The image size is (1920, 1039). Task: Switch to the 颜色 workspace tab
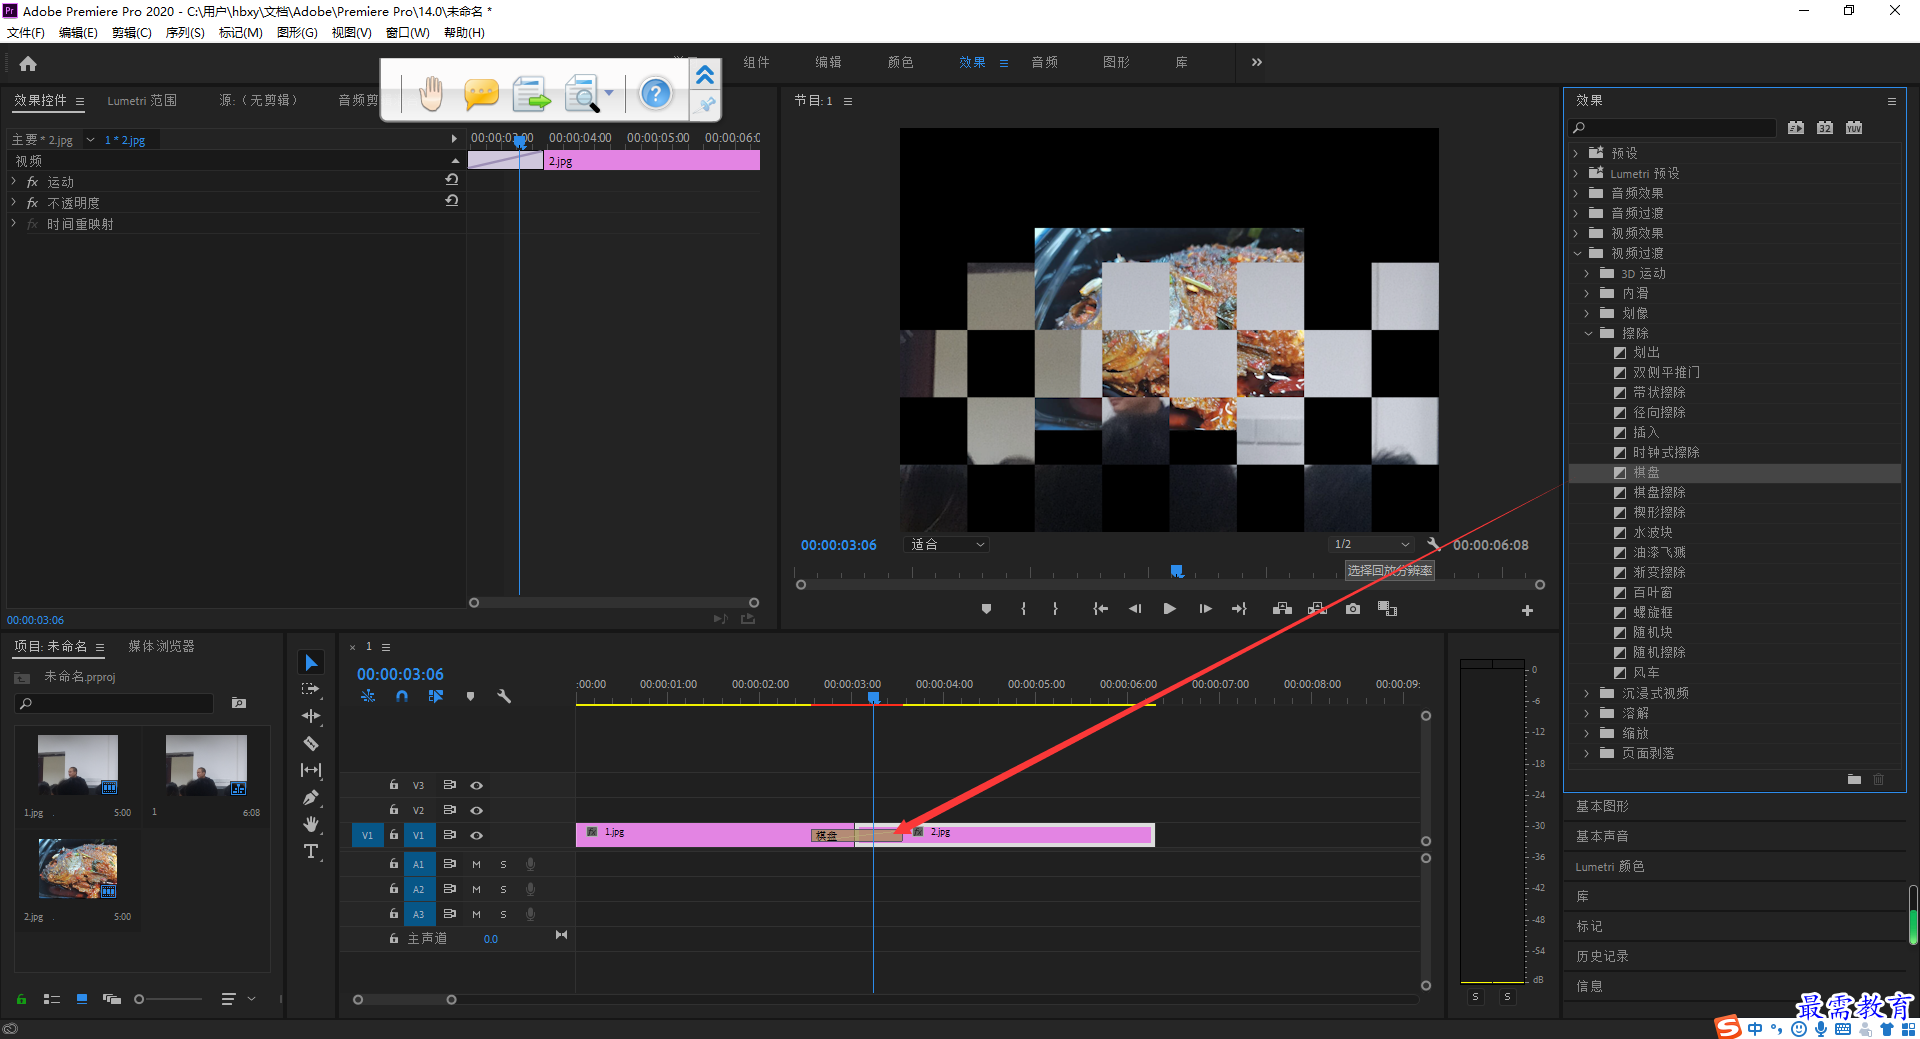coord(900,62)
